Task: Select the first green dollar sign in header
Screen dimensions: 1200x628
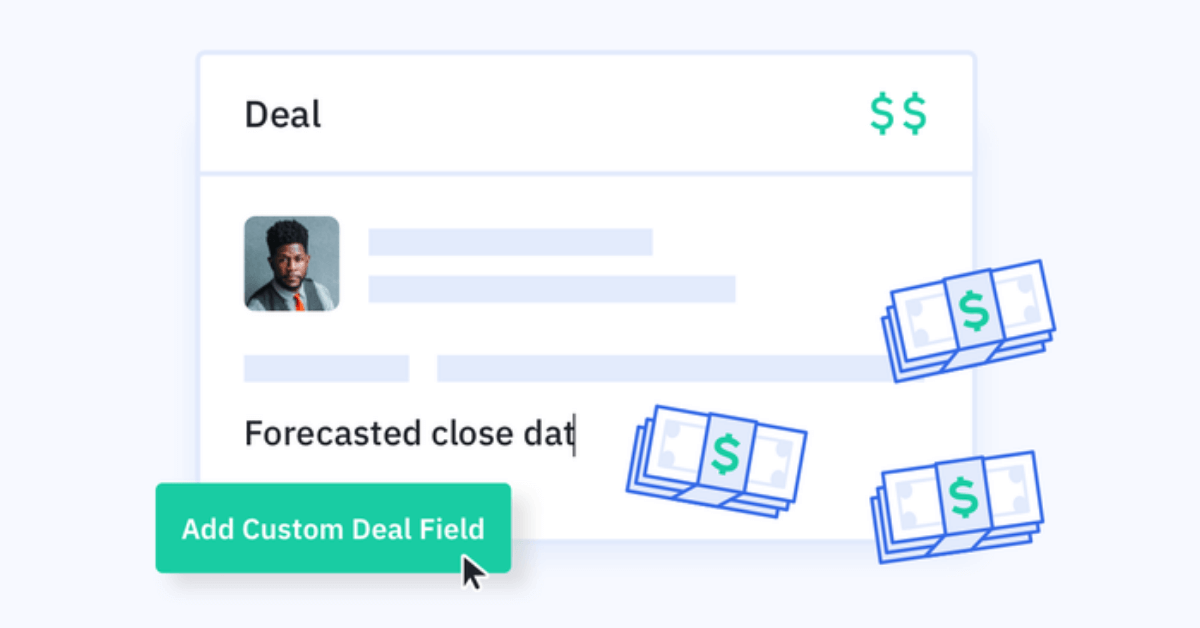Action: [x=881, y=114]
